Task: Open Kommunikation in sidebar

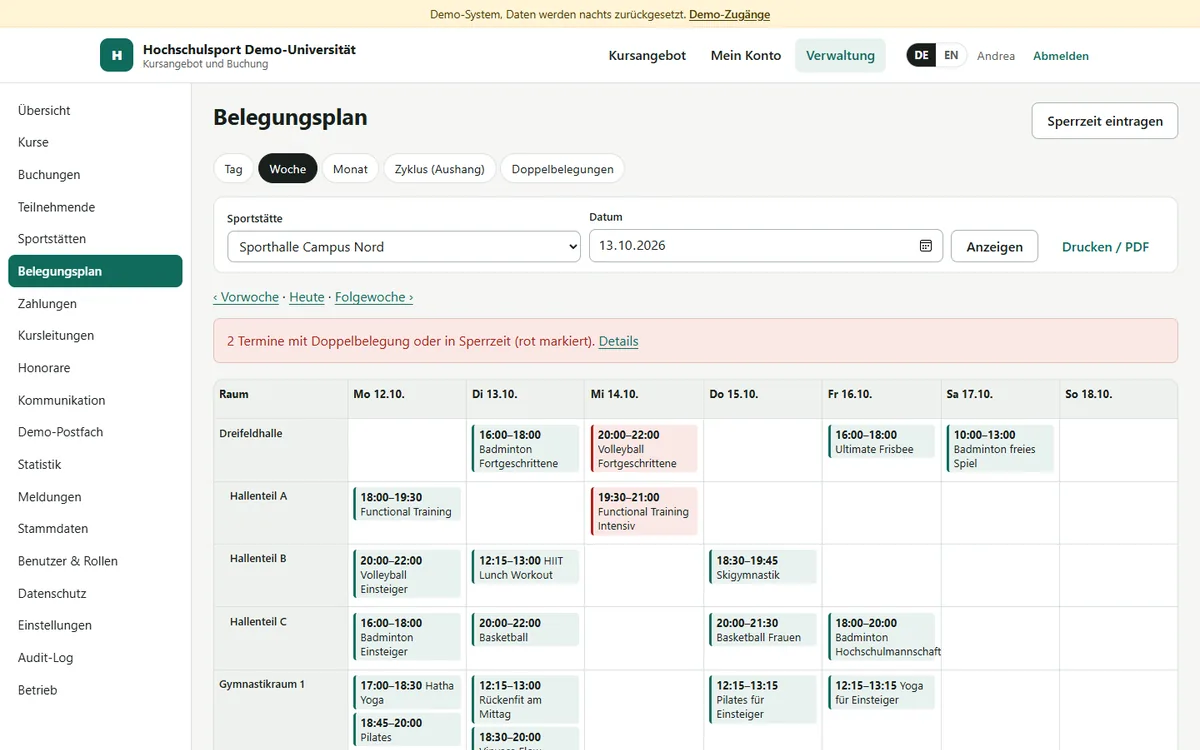Action: click(x=95, y=400)
